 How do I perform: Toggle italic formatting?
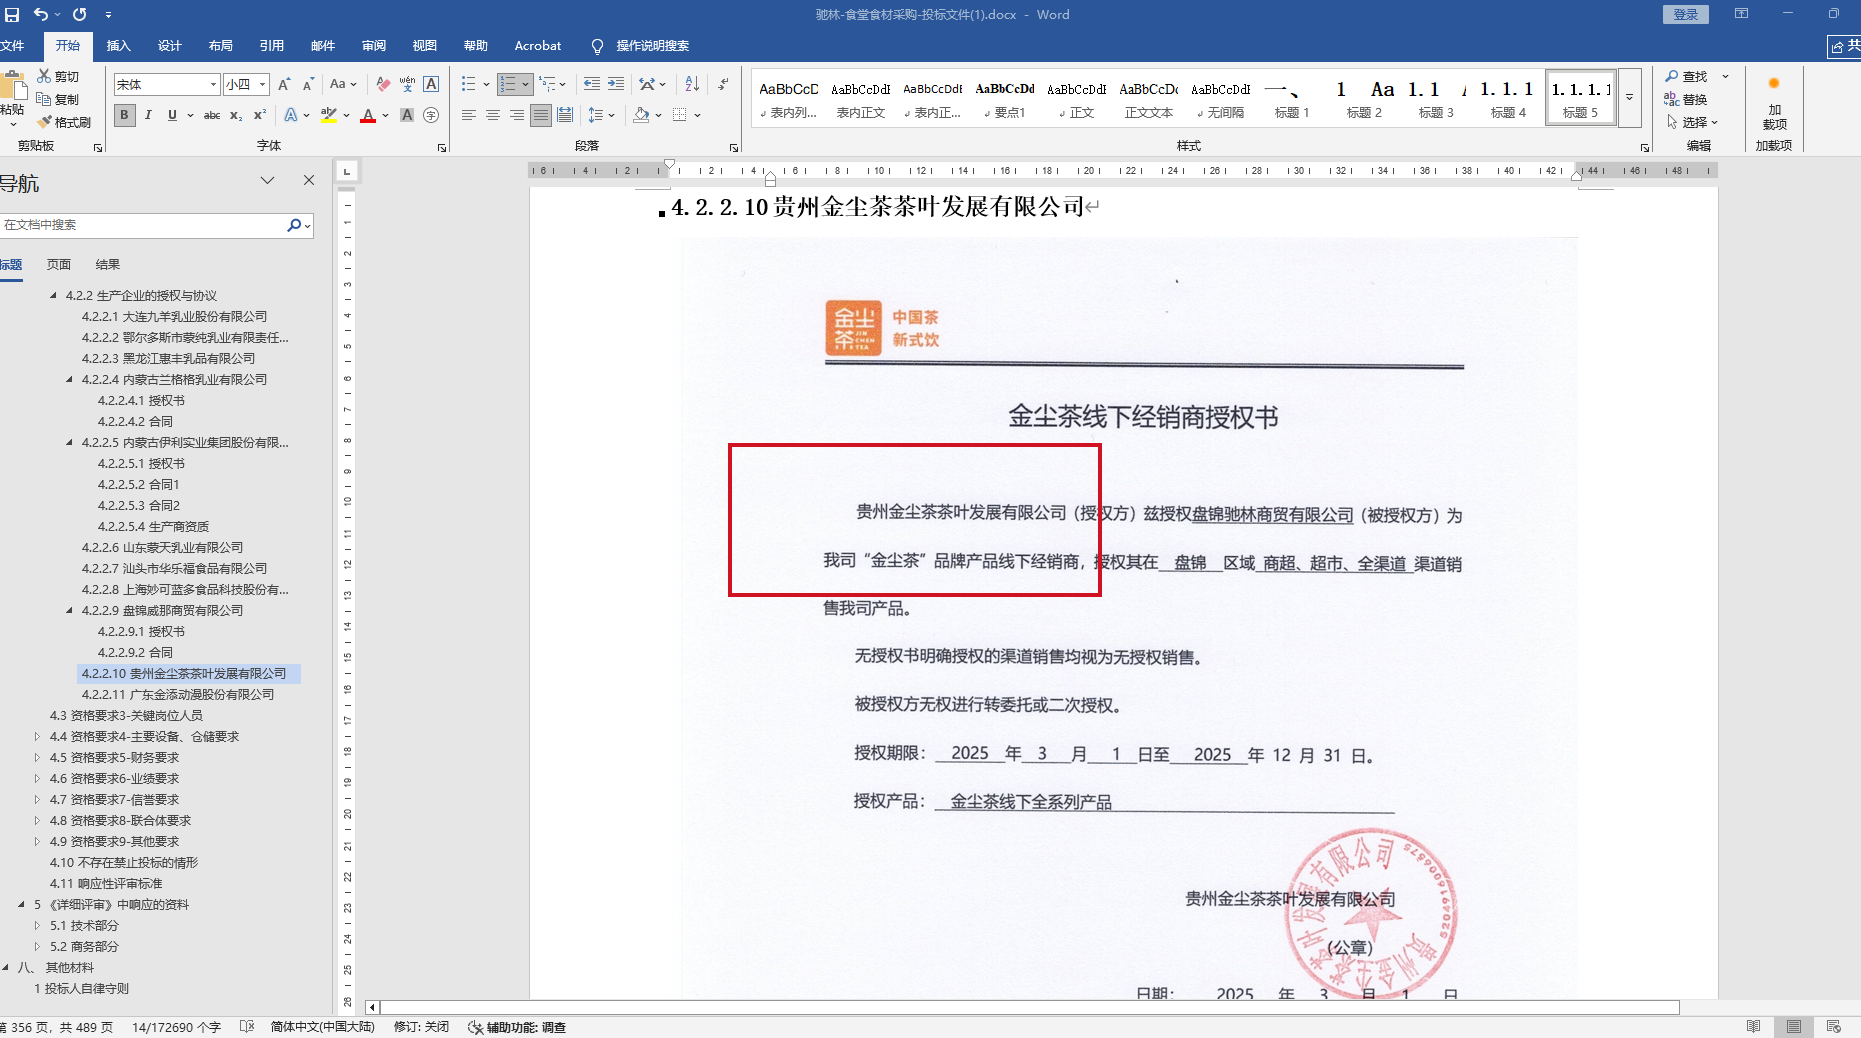point(148,115)
